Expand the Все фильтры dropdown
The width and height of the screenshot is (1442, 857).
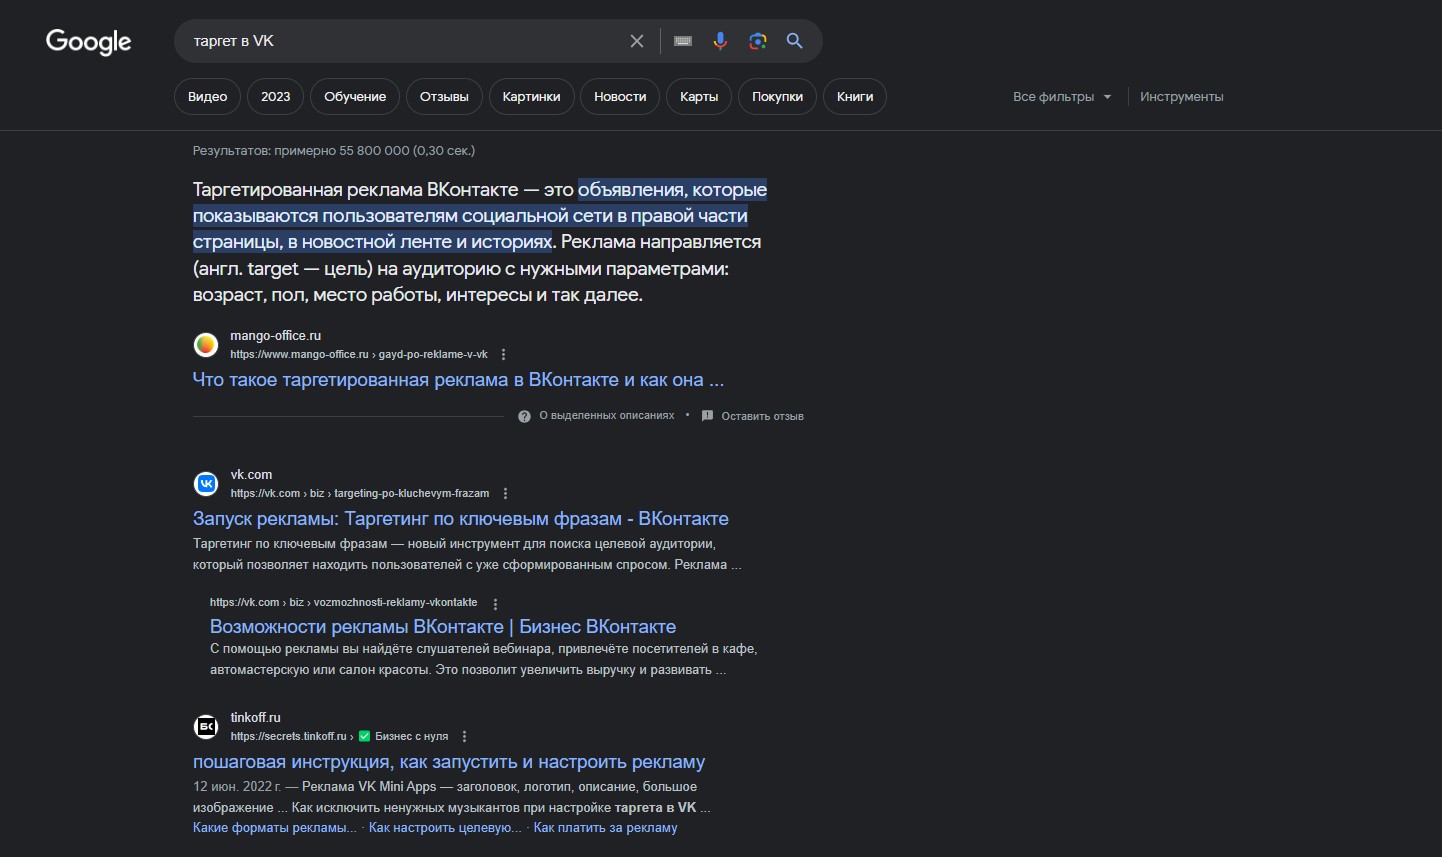tap(1062, 97)
